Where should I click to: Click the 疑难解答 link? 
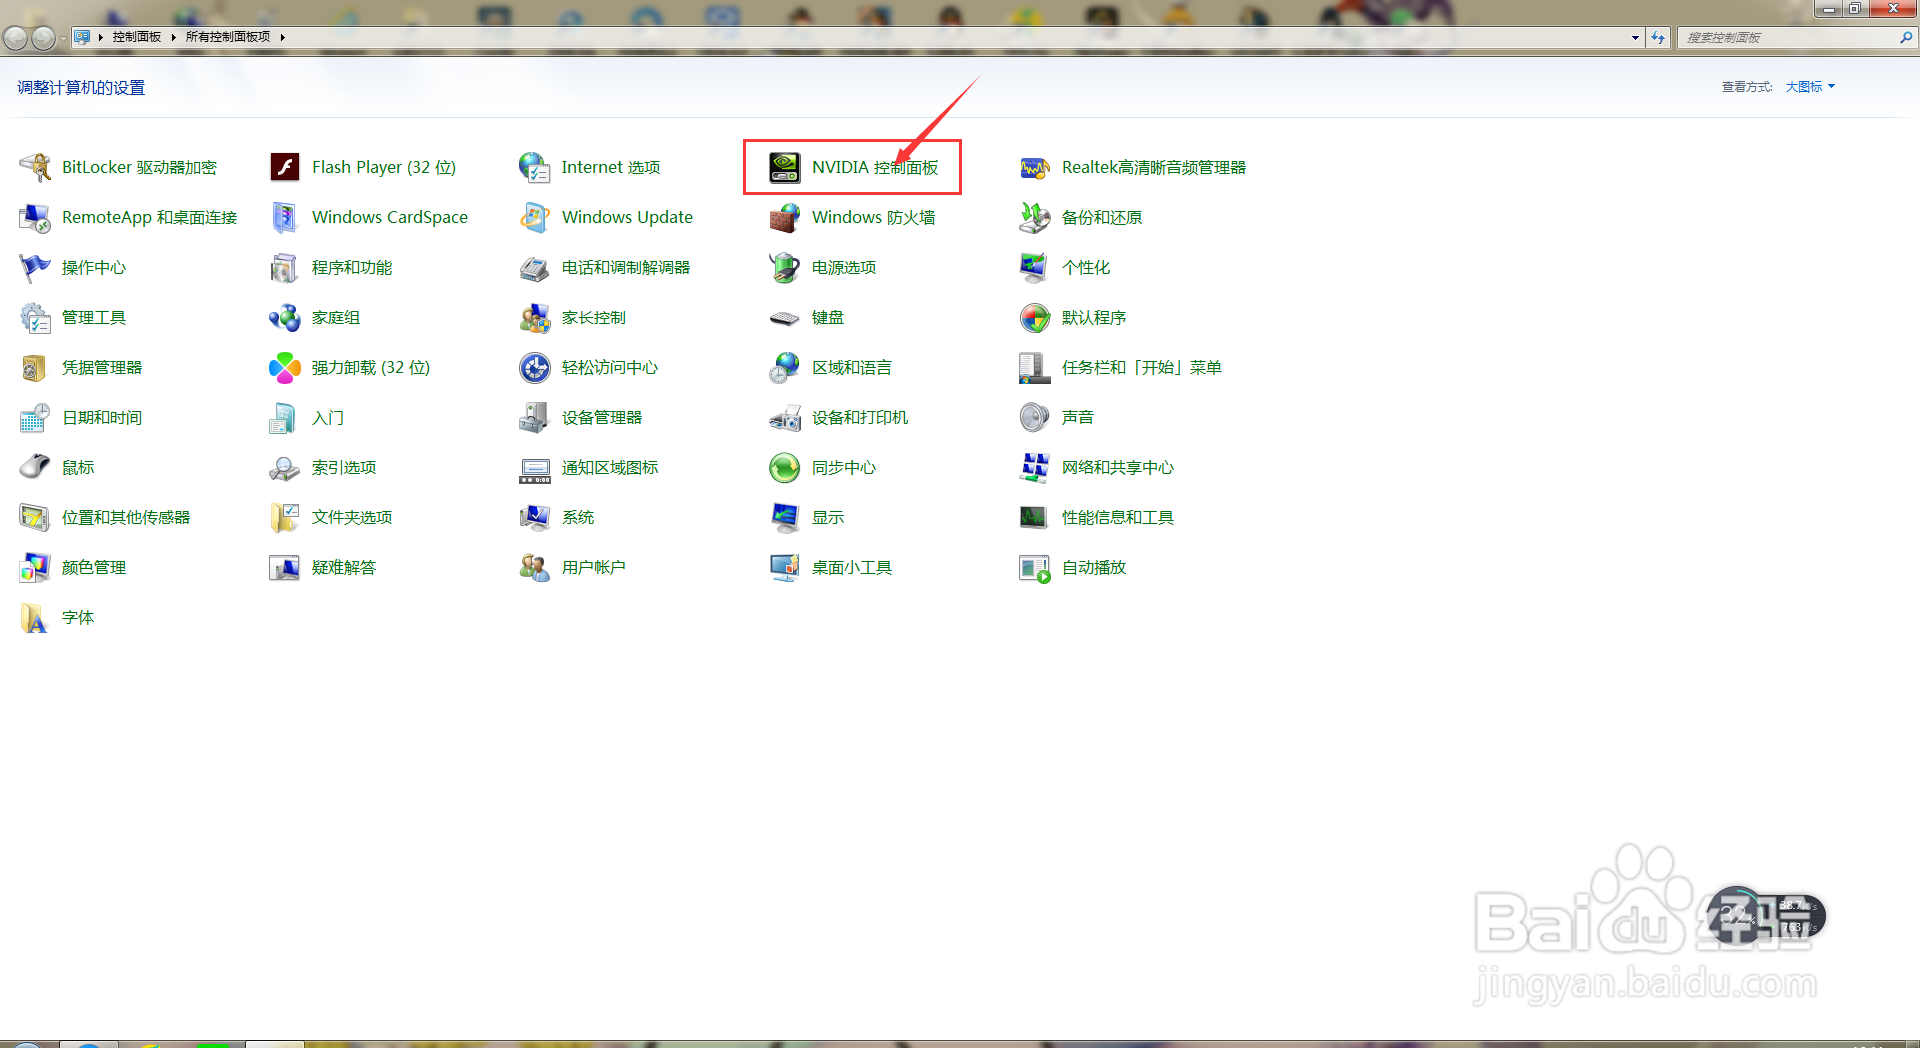(x=344, y=567)
